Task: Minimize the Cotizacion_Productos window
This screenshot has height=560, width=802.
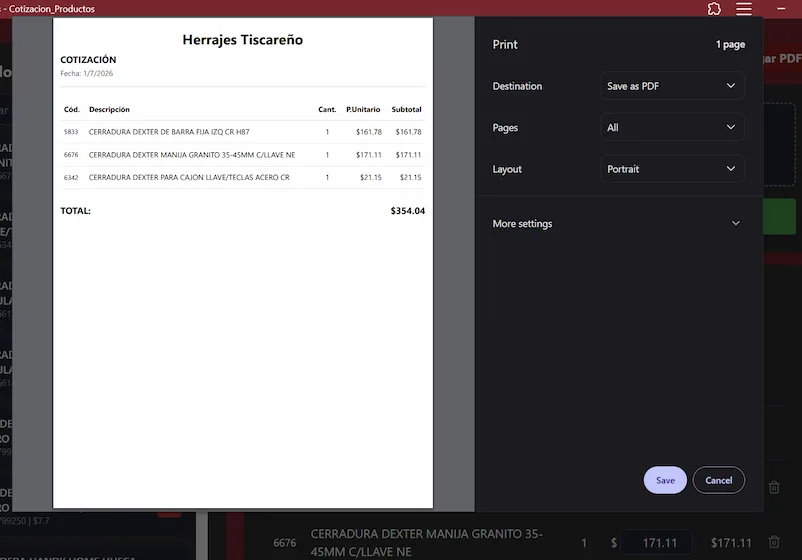Action: (x=781, y=9)
